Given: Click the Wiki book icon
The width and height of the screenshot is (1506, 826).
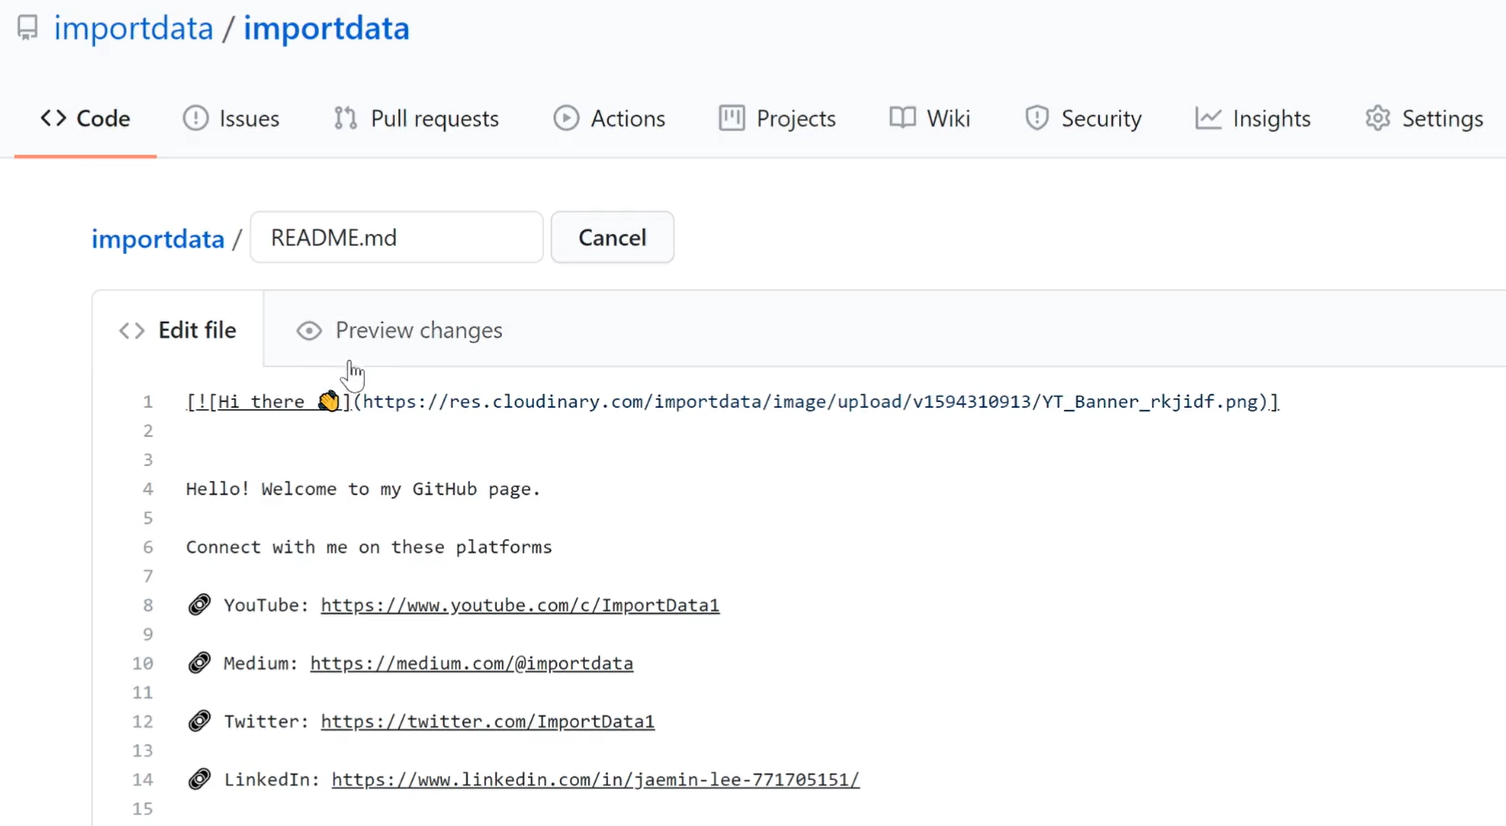Looking at the screenshot, I should tap(902, 118).
